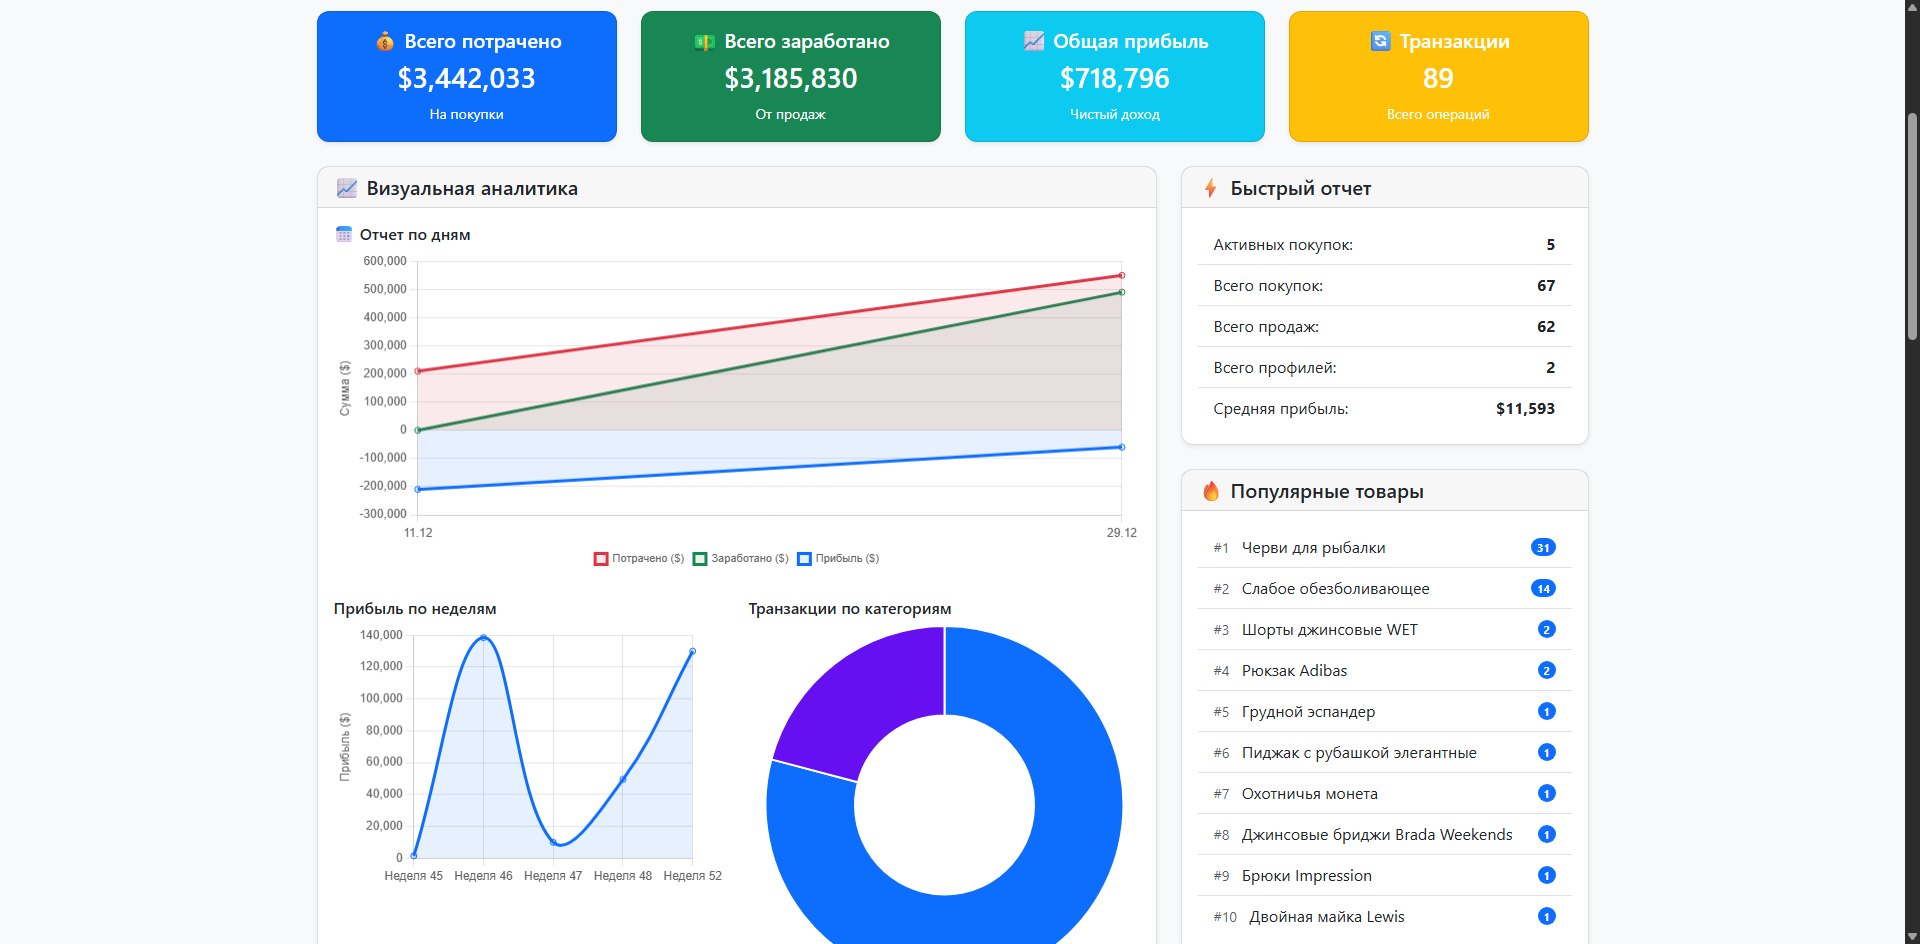Click the money bag icon beside Всего потрачено

[x=385, y=42]
